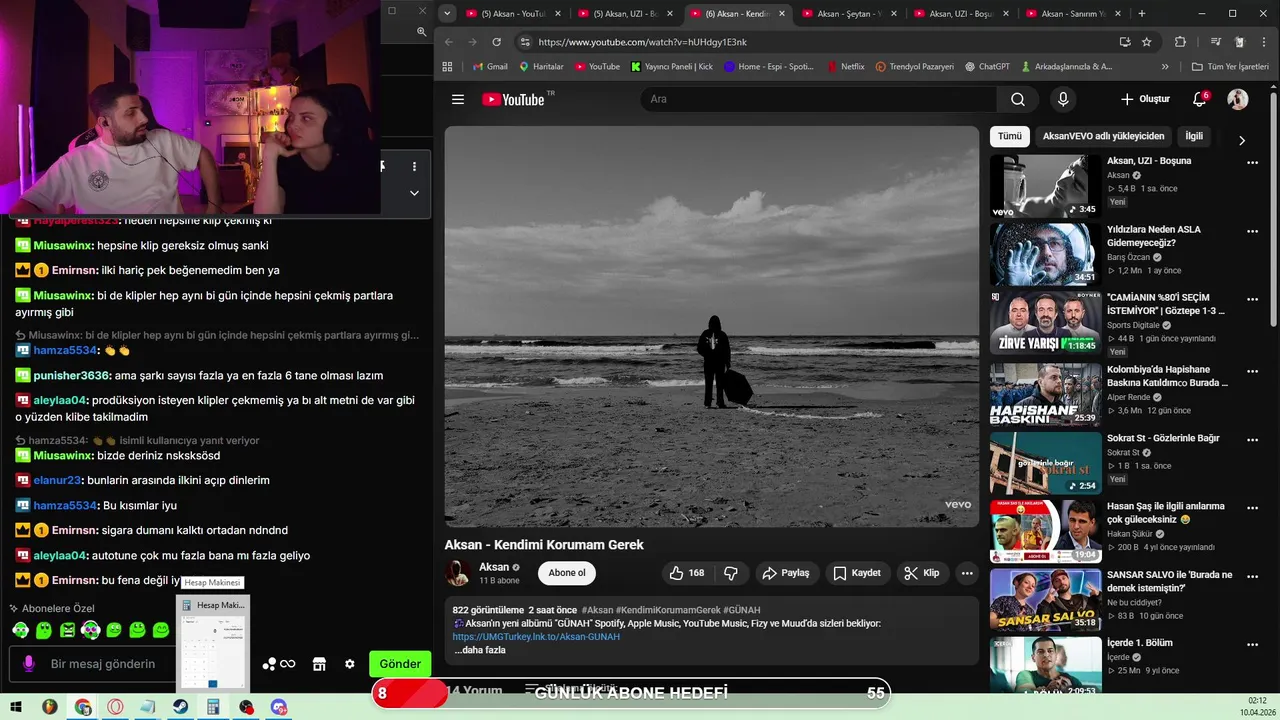
Task: Click the install app icon in address bar
Action: point(1125,42)
